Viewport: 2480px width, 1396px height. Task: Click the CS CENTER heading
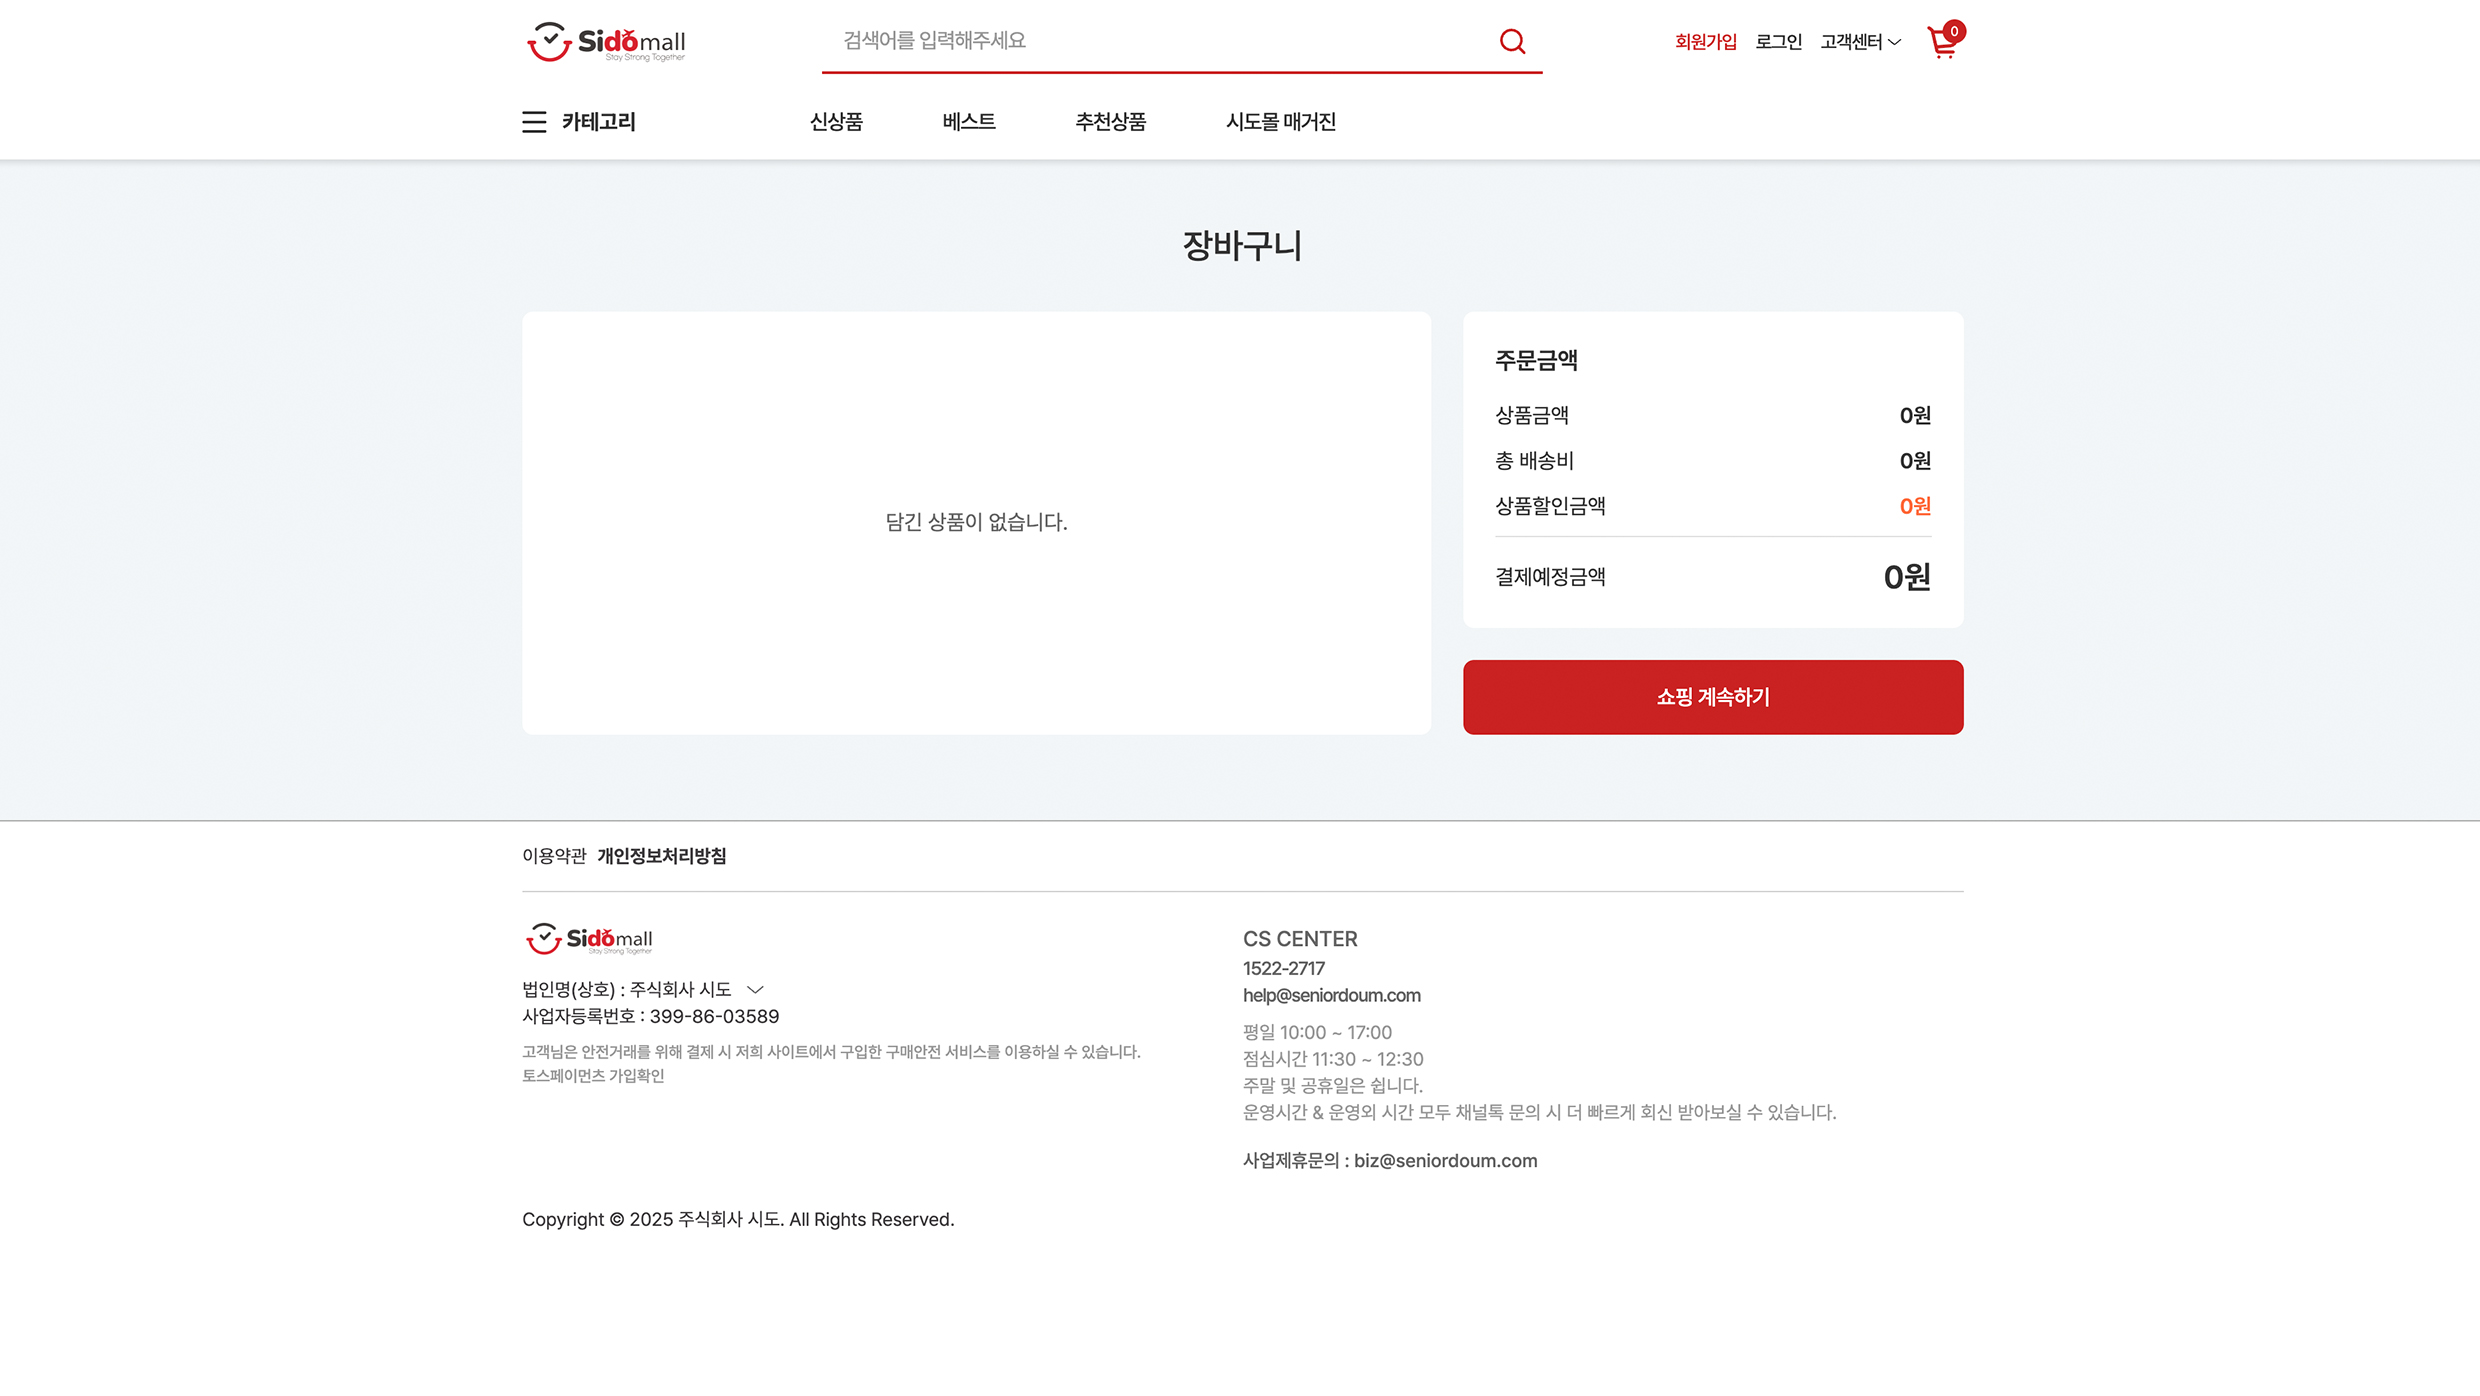pos(1300,939)
